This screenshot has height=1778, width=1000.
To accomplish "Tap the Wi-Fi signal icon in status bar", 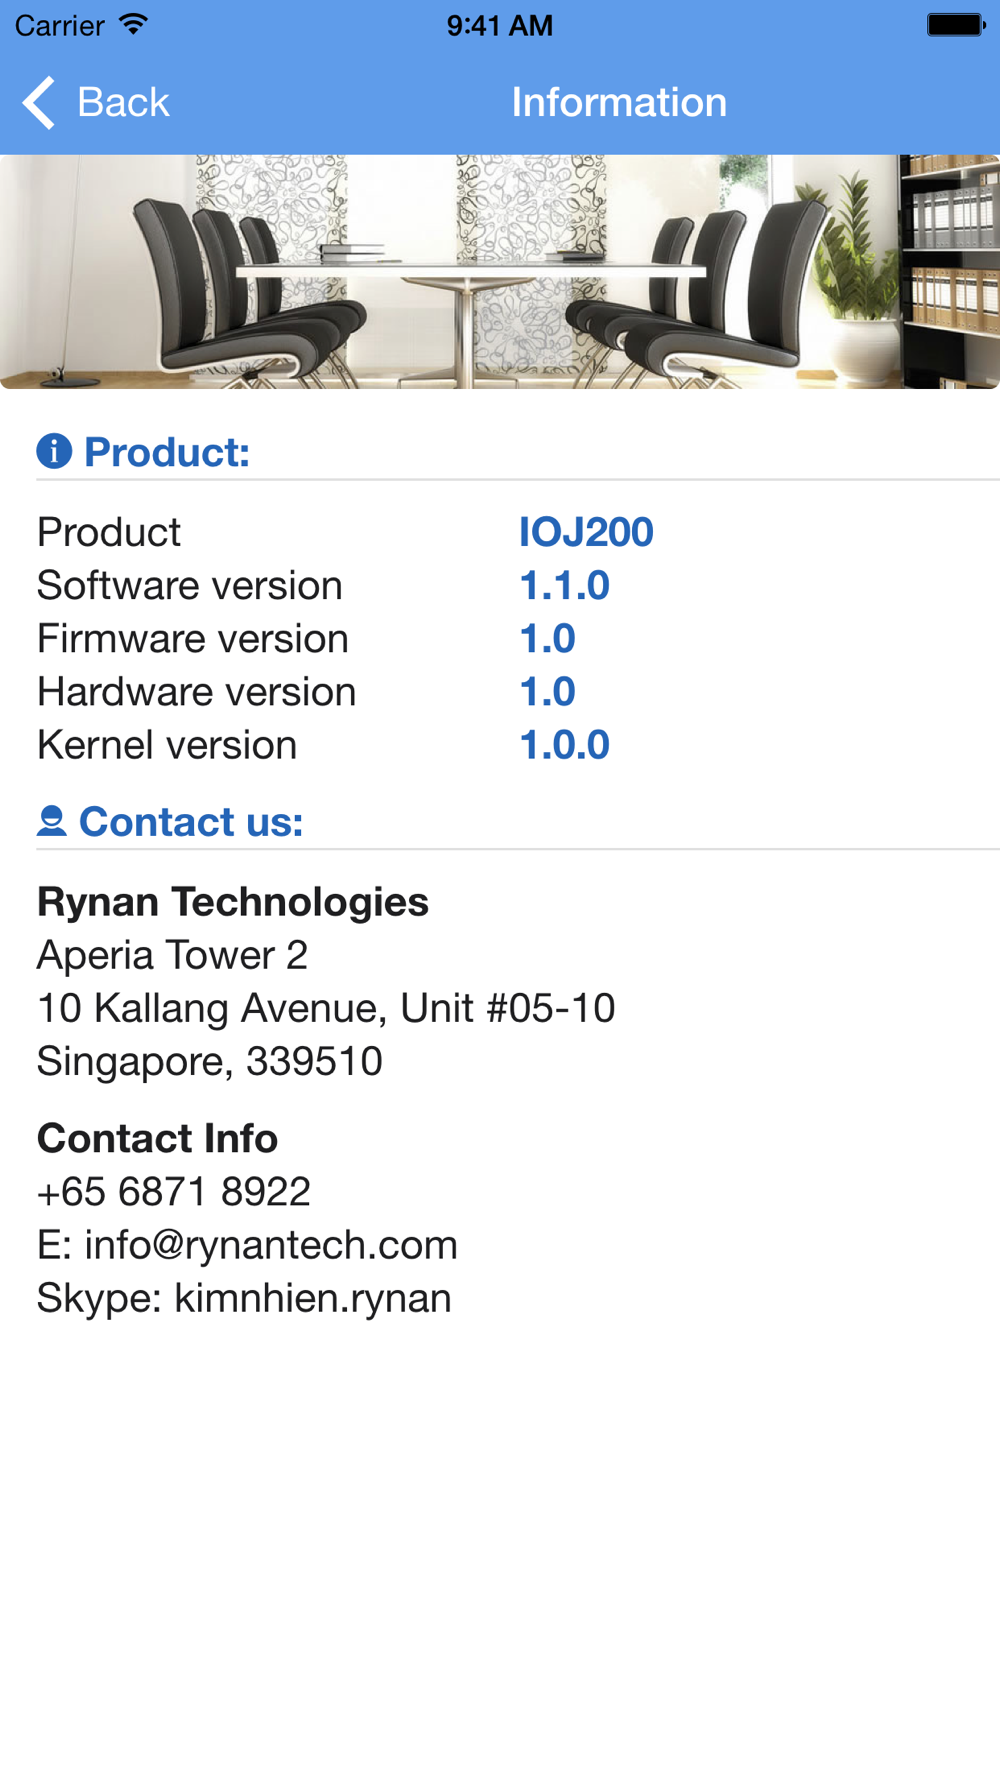I will pos(132,25).
